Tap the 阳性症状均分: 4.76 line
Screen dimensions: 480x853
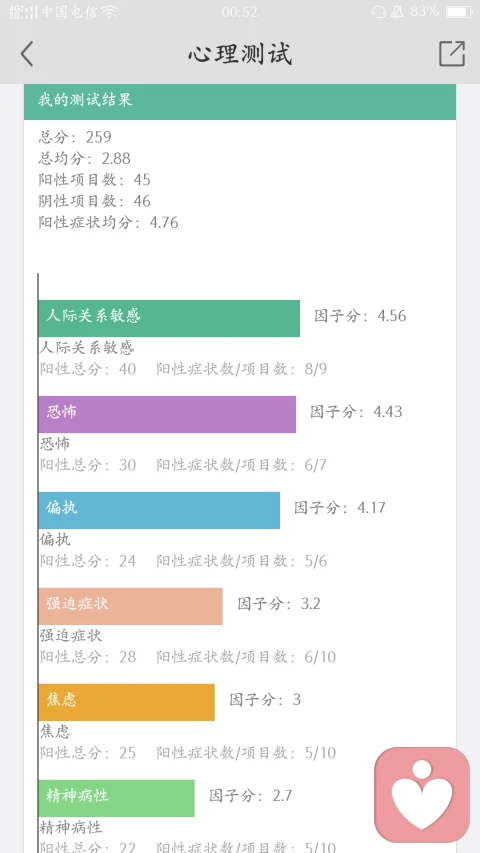(108, 222)
